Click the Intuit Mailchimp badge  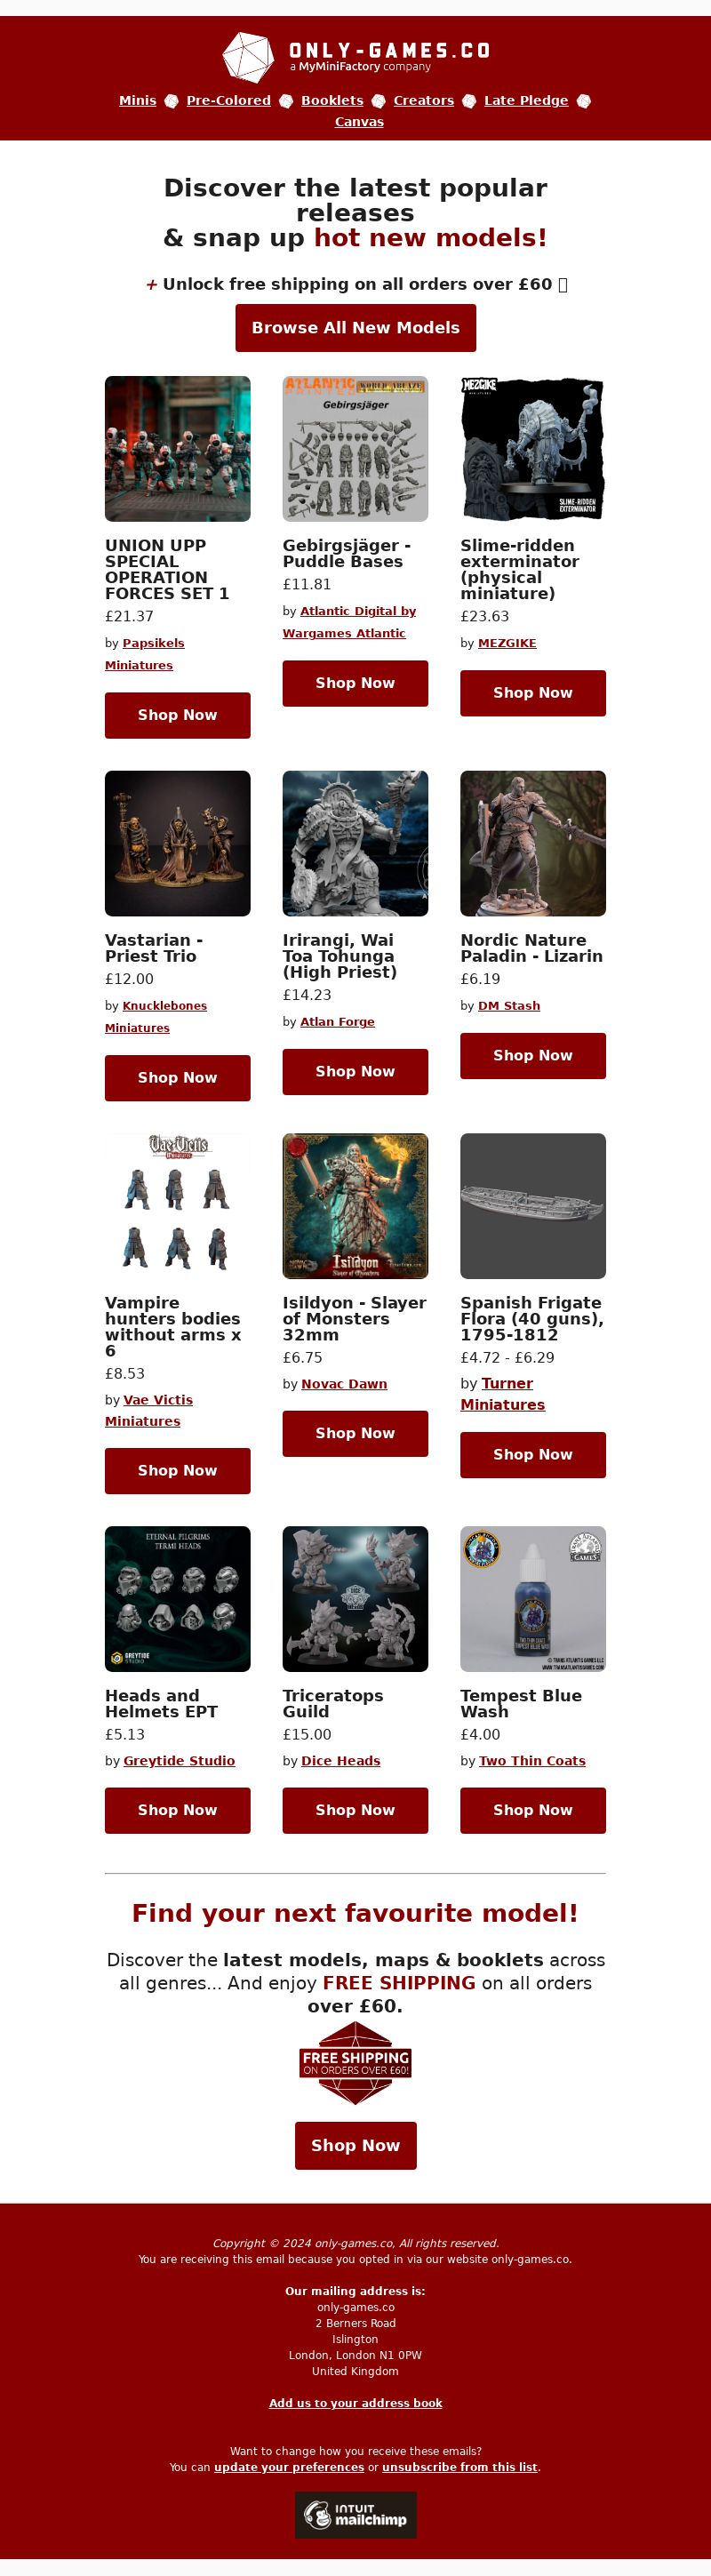(355, 2514)
